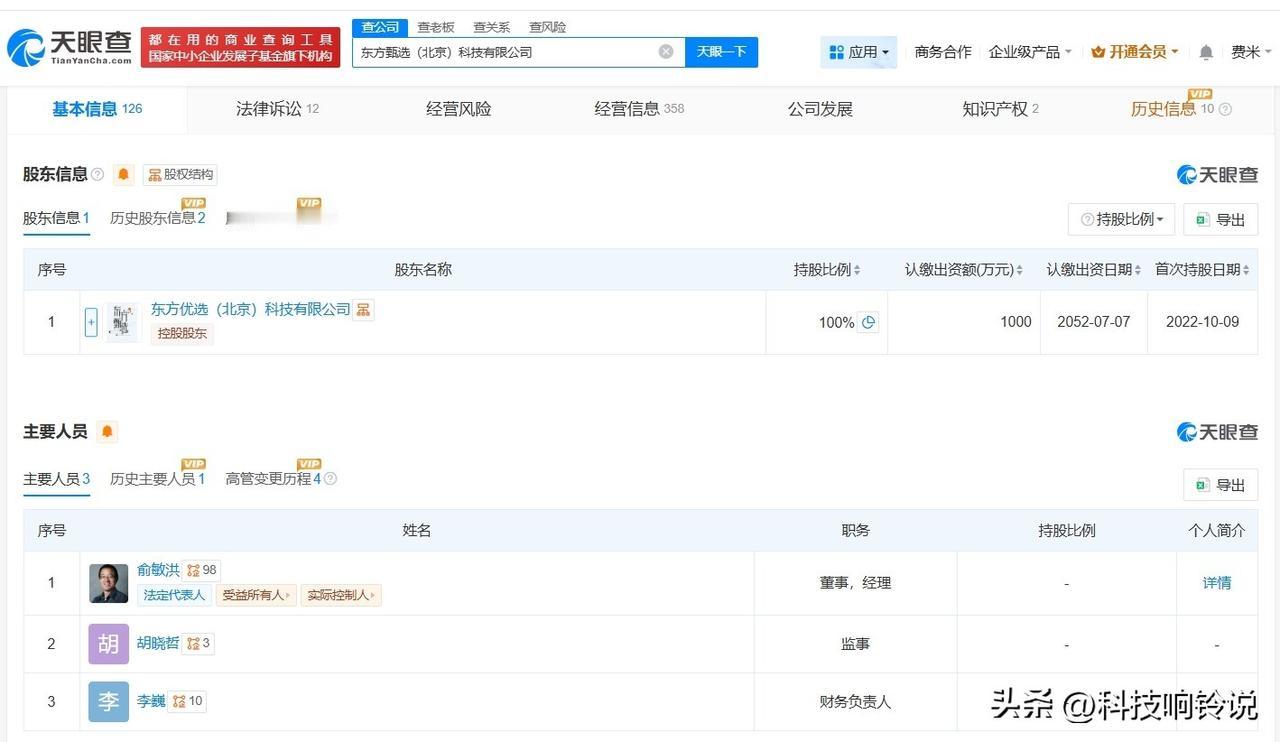Select the 主要人员 3 sub-tab
Viewport: 1280px width, 742px height.
click(x=57, y=479)
